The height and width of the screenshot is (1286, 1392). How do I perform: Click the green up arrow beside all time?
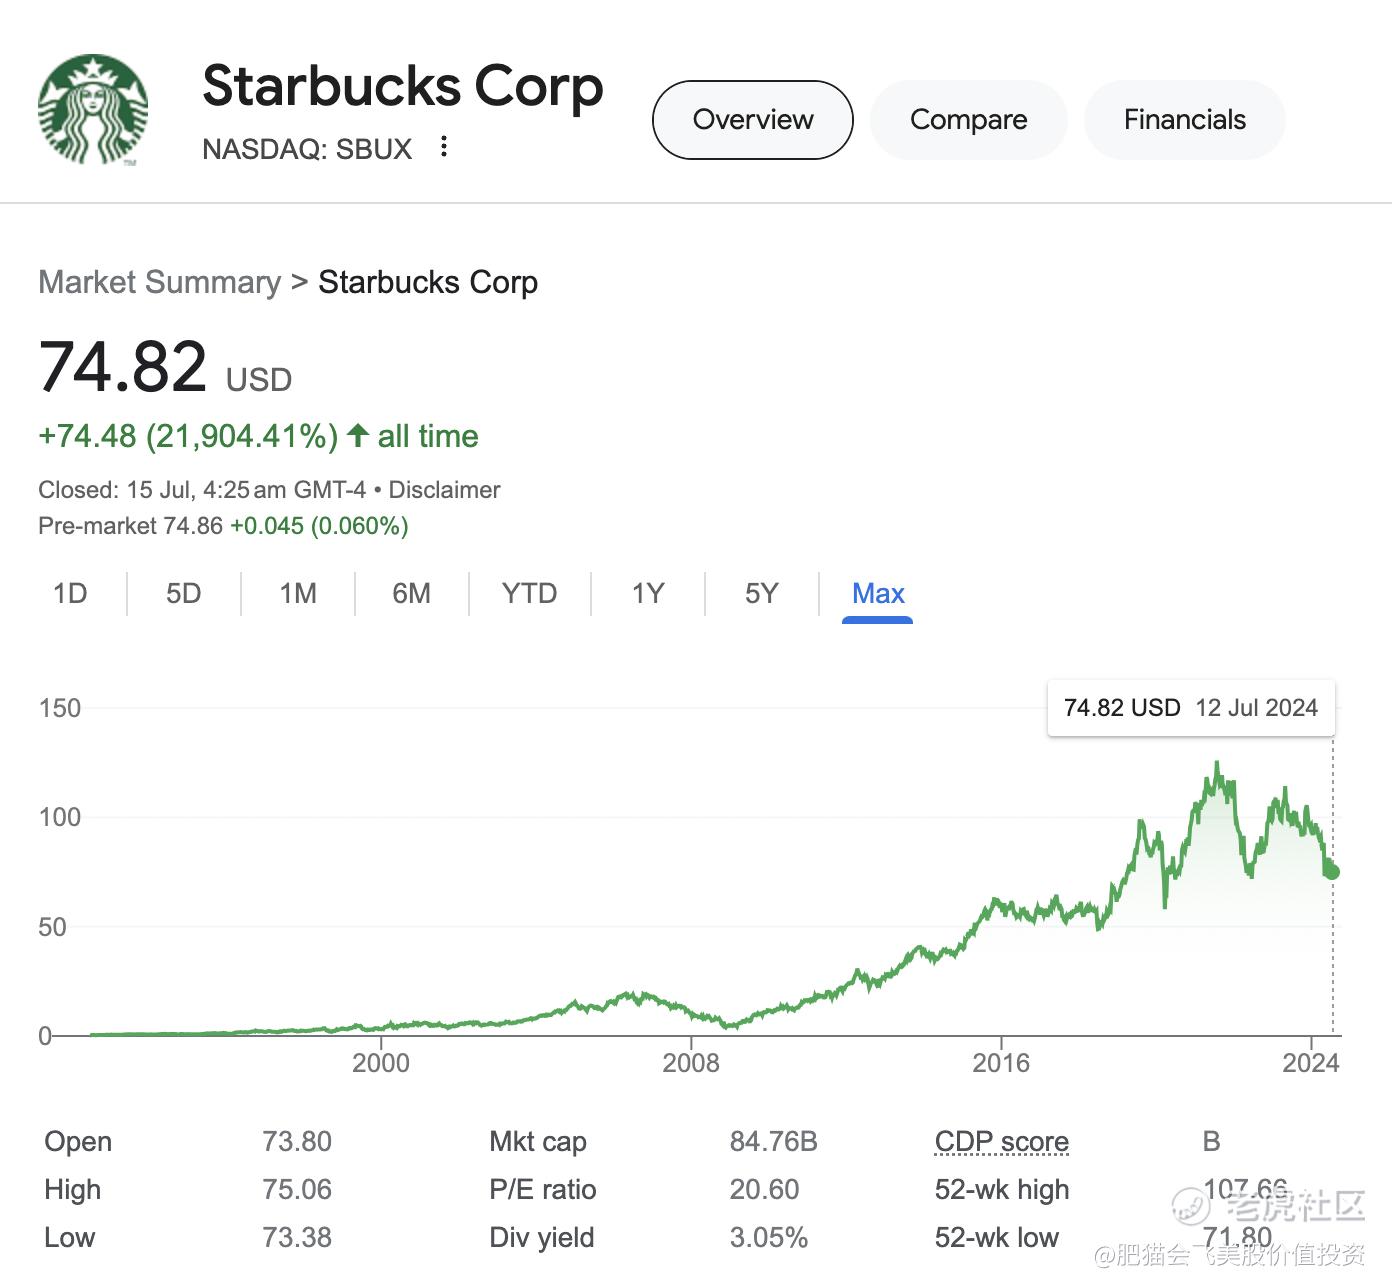358,436
